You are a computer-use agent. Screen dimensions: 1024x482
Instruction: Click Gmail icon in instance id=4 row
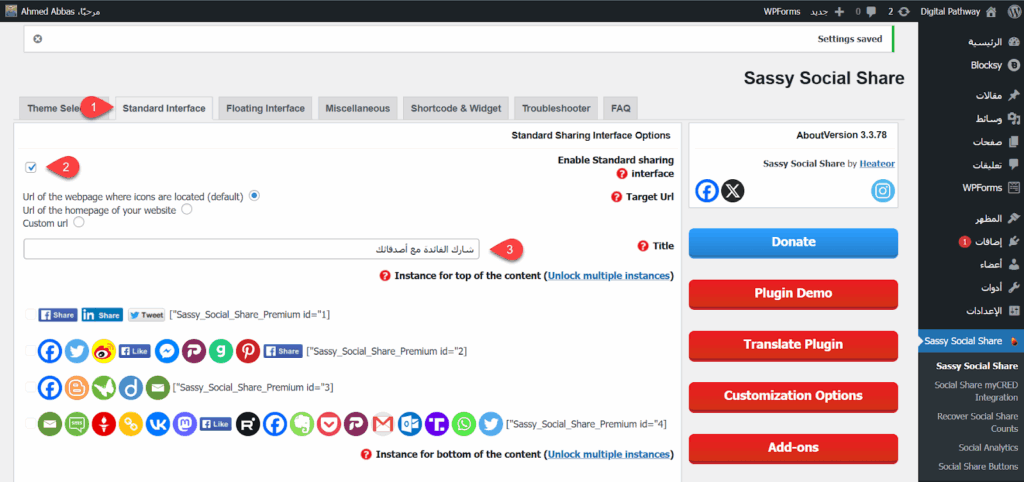pos(383,424)
